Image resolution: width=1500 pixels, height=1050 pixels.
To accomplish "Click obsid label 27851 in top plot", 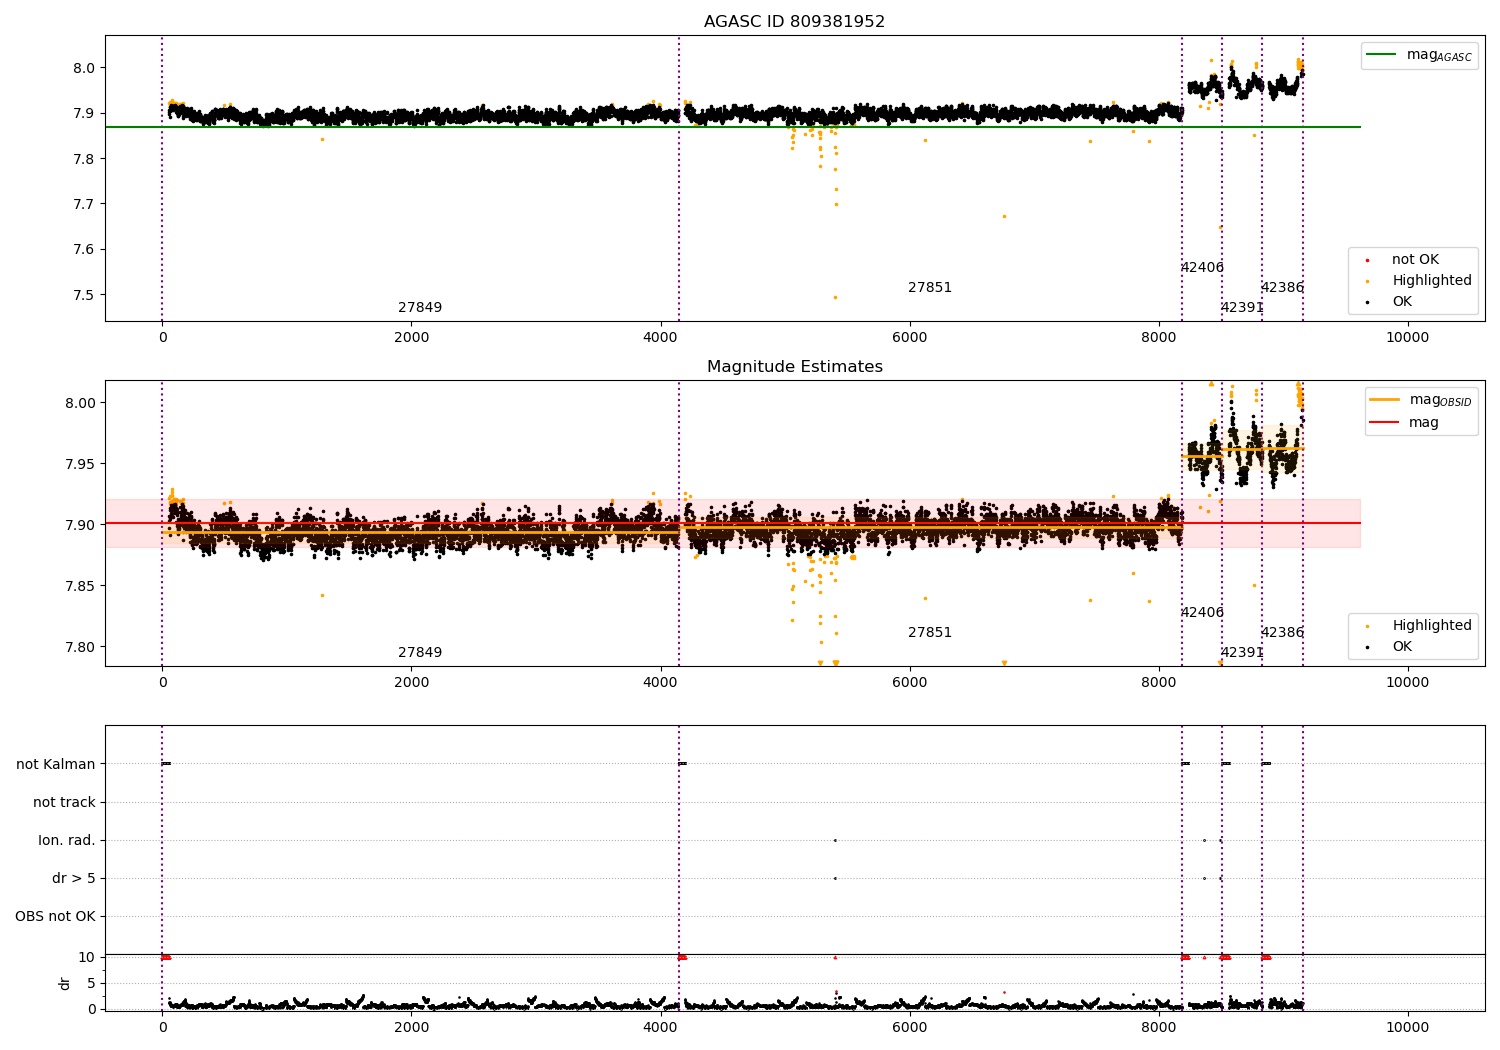I will pos(930,288).
